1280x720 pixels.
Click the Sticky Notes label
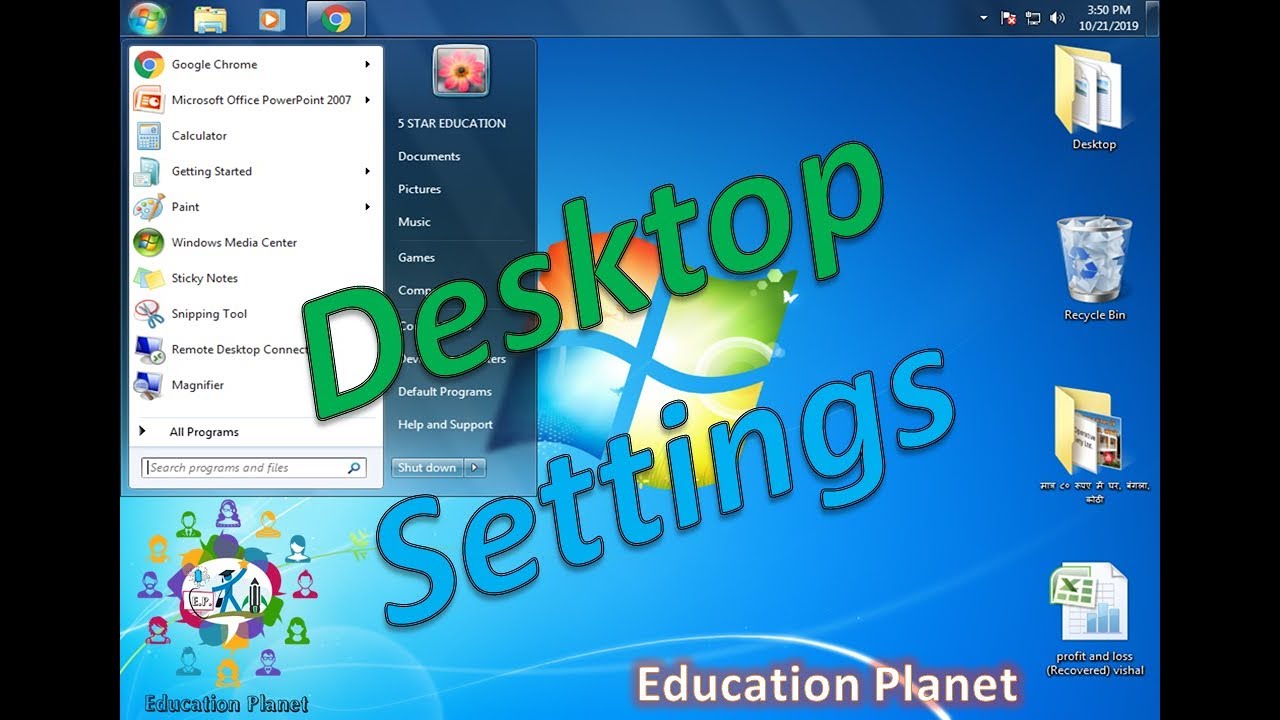[204, 278]
